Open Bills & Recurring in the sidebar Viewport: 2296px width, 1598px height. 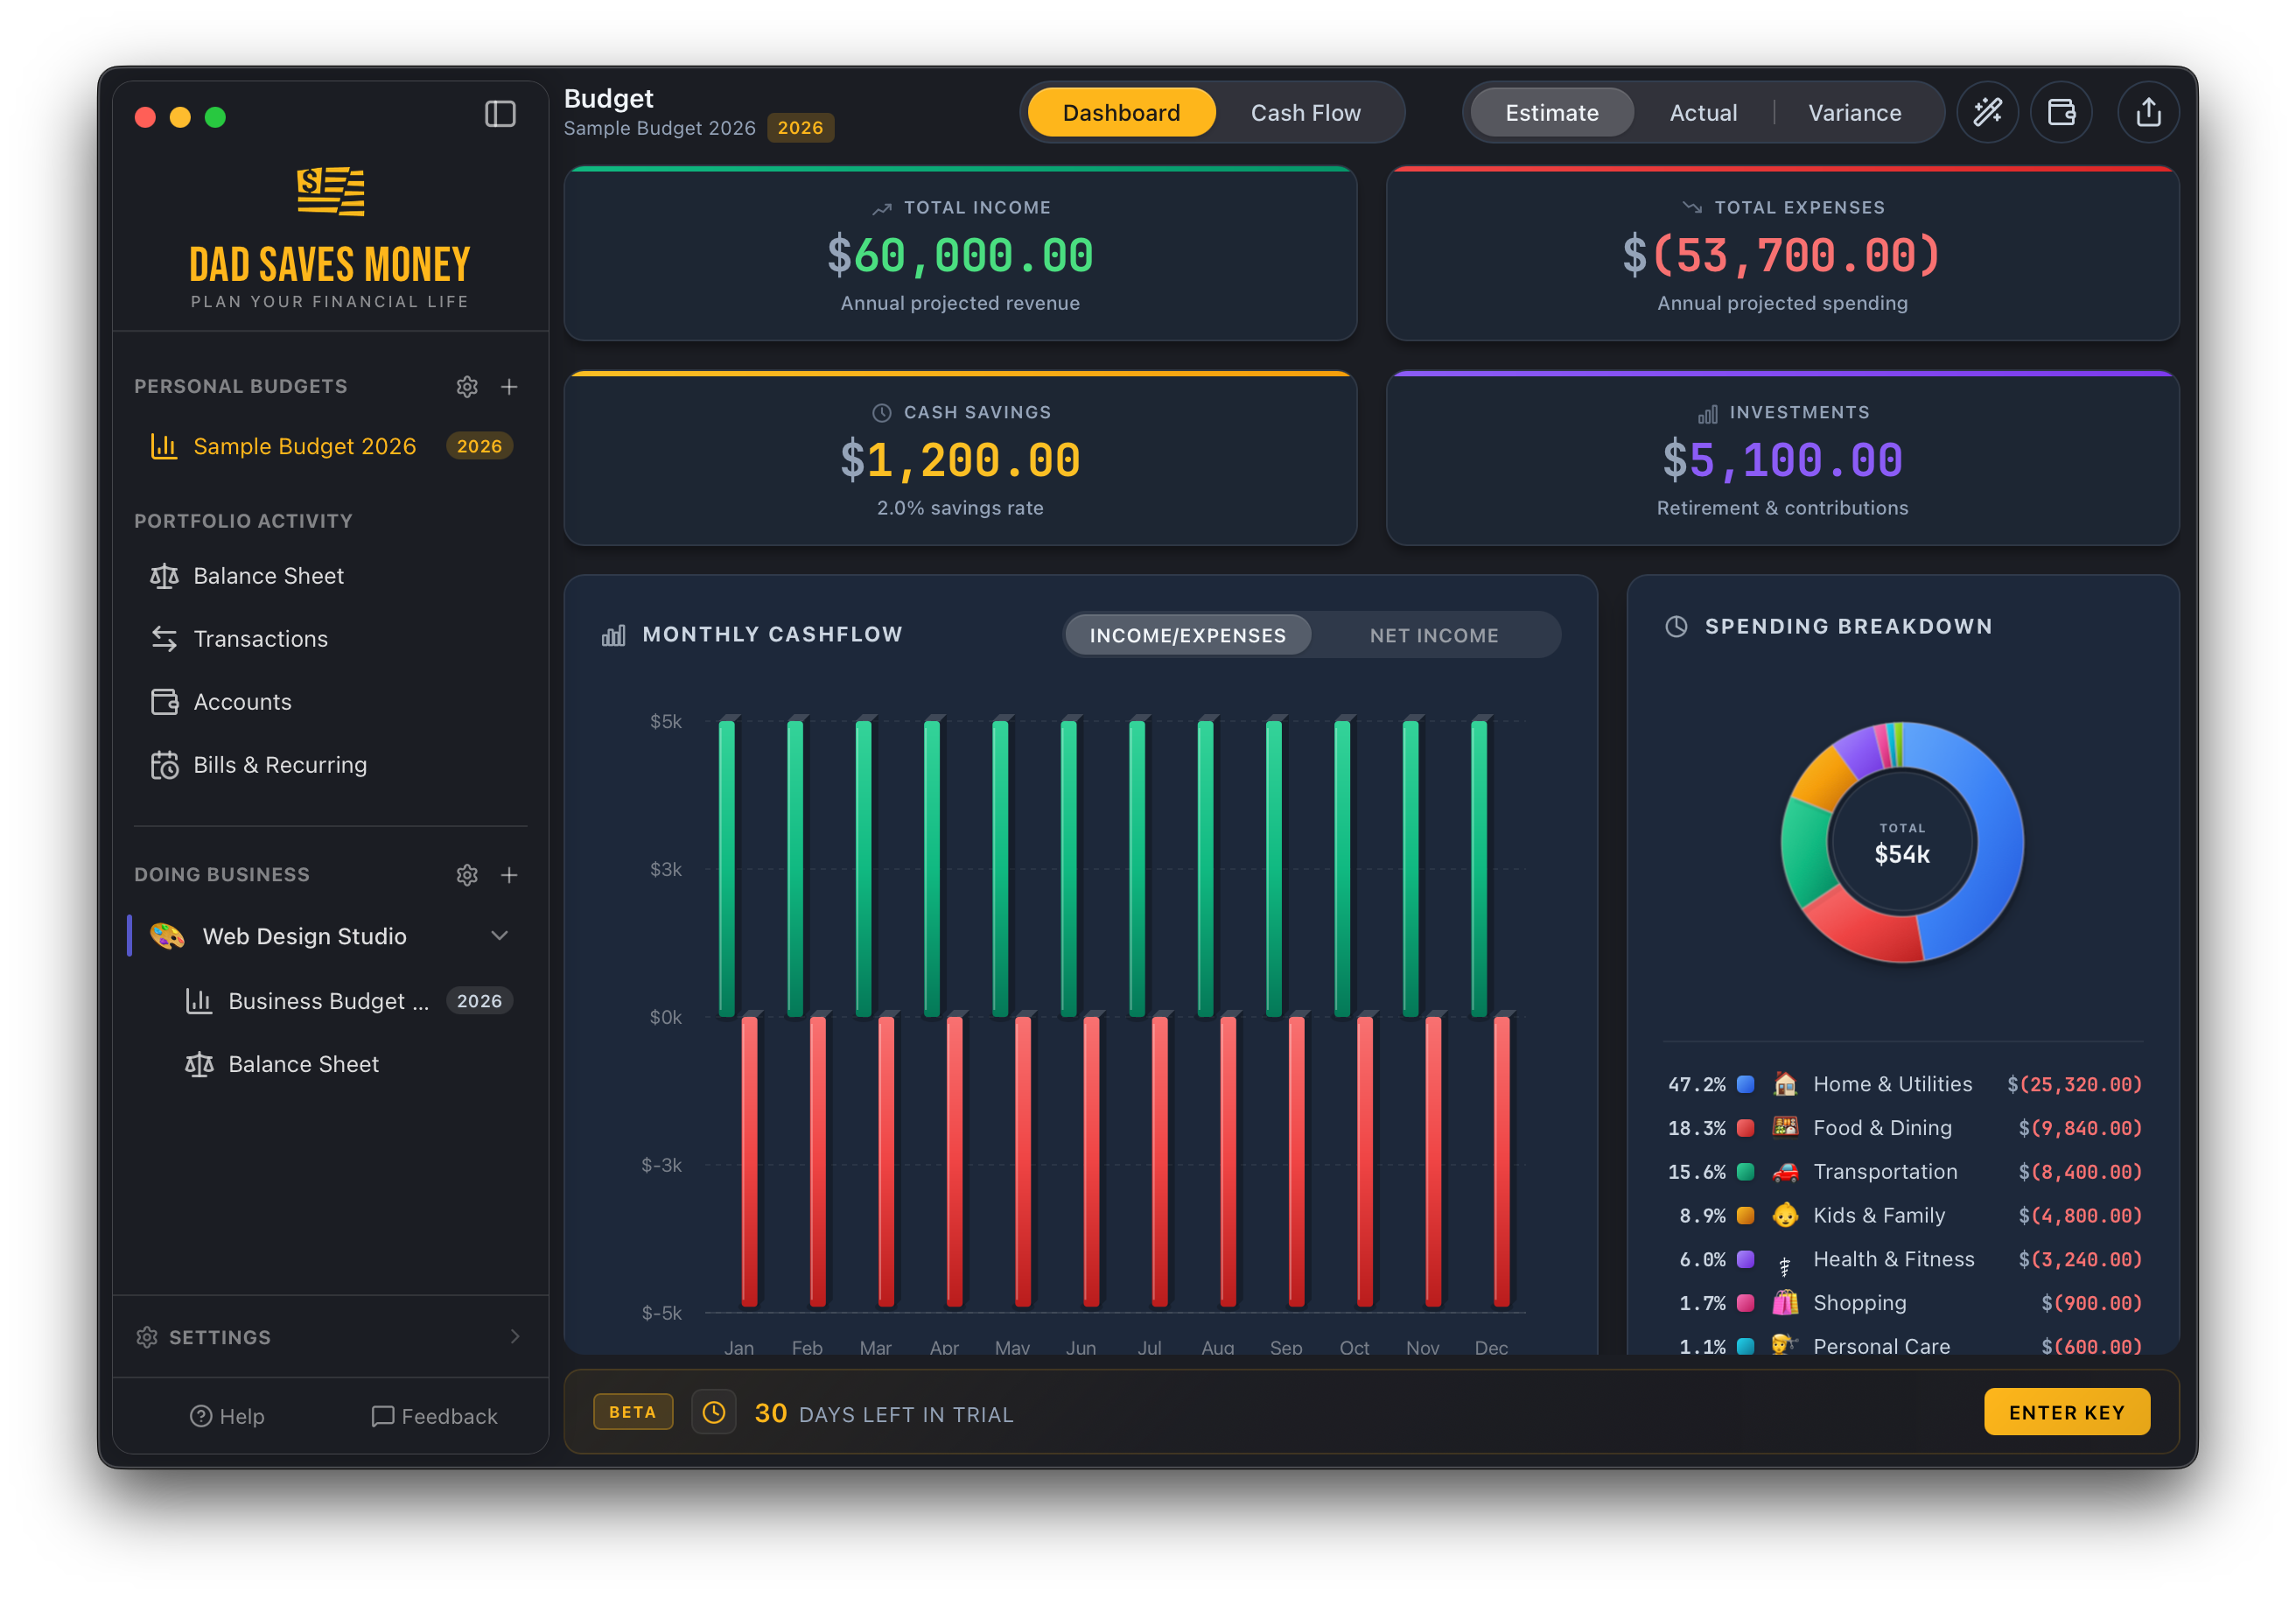click(x=279, y=764)
